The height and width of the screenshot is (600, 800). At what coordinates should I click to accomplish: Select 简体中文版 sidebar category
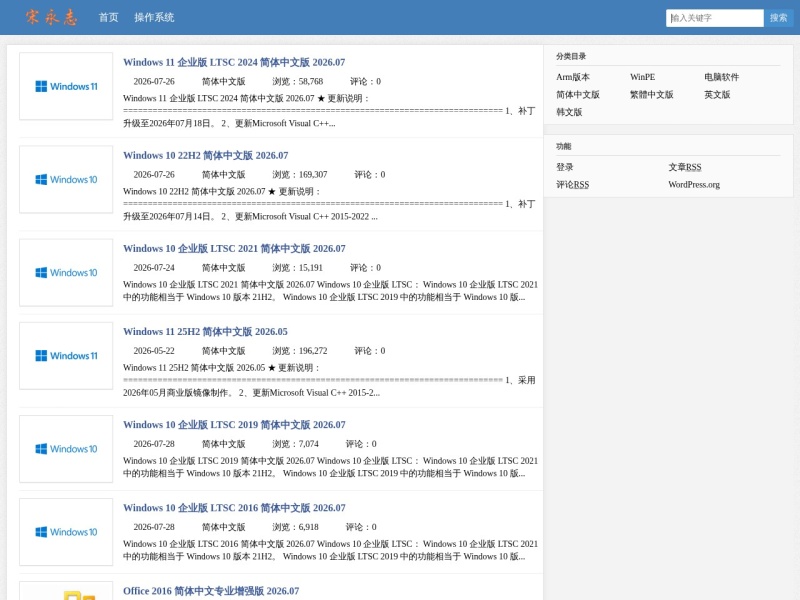pyautogui.click(x=578, y=94)
